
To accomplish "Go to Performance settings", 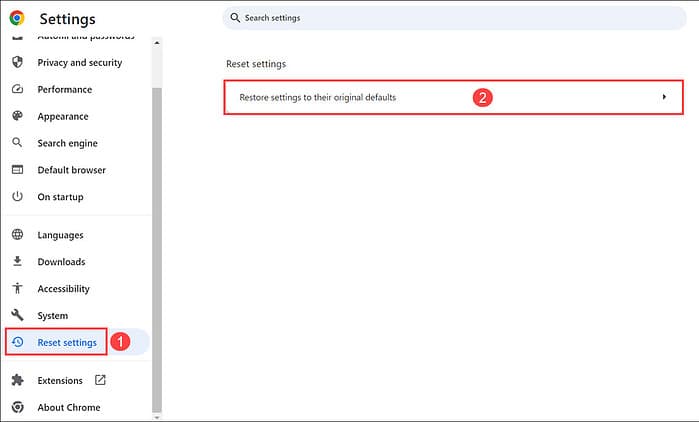I will 65,89.
